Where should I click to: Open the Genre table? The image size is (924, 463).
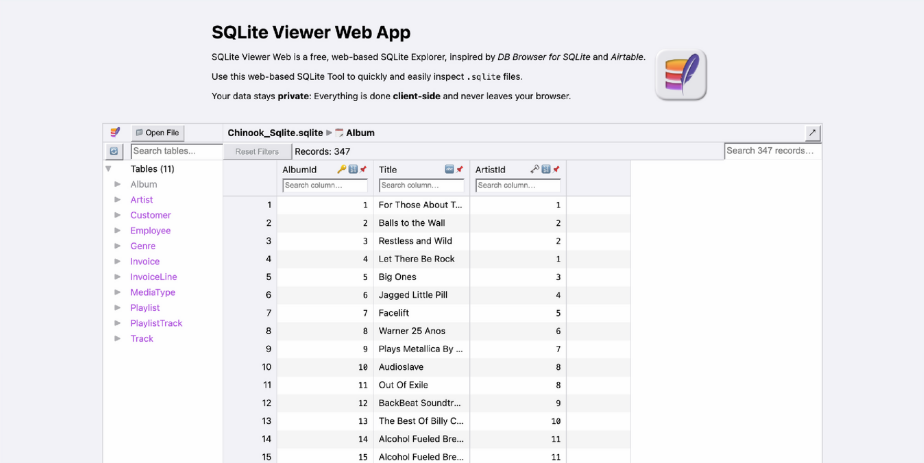coord(143,246)
